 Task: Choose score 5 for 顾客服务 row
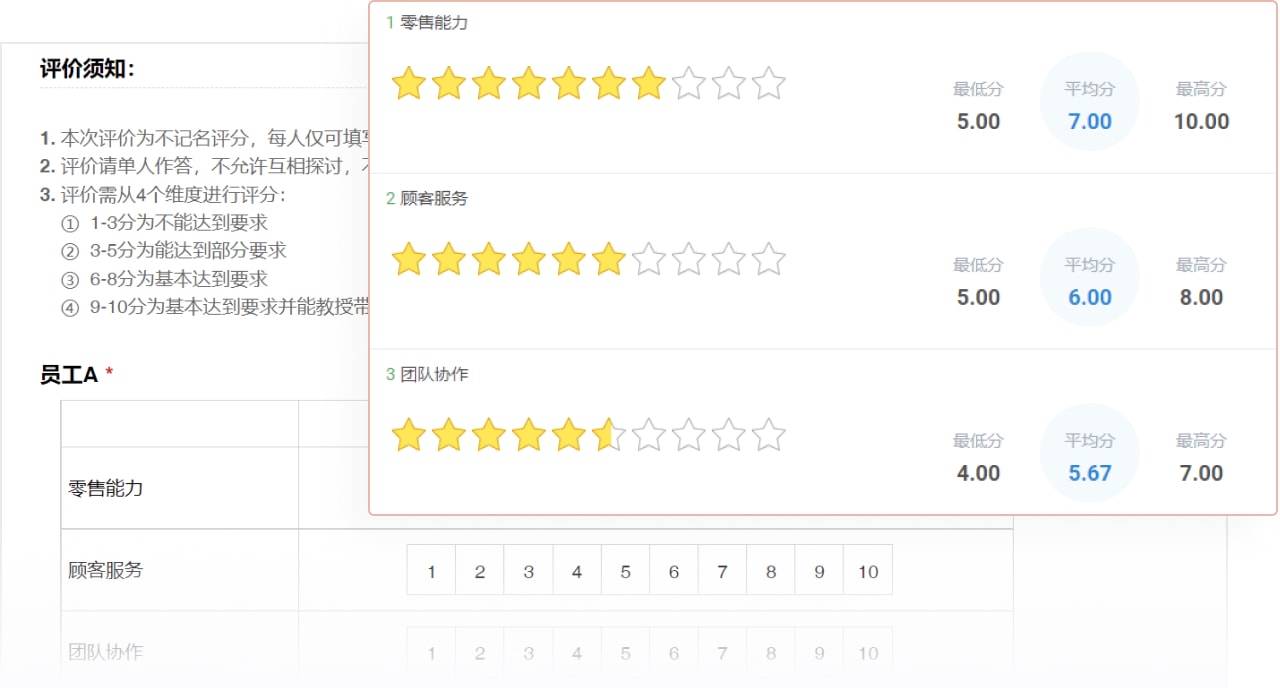[625, 571]
